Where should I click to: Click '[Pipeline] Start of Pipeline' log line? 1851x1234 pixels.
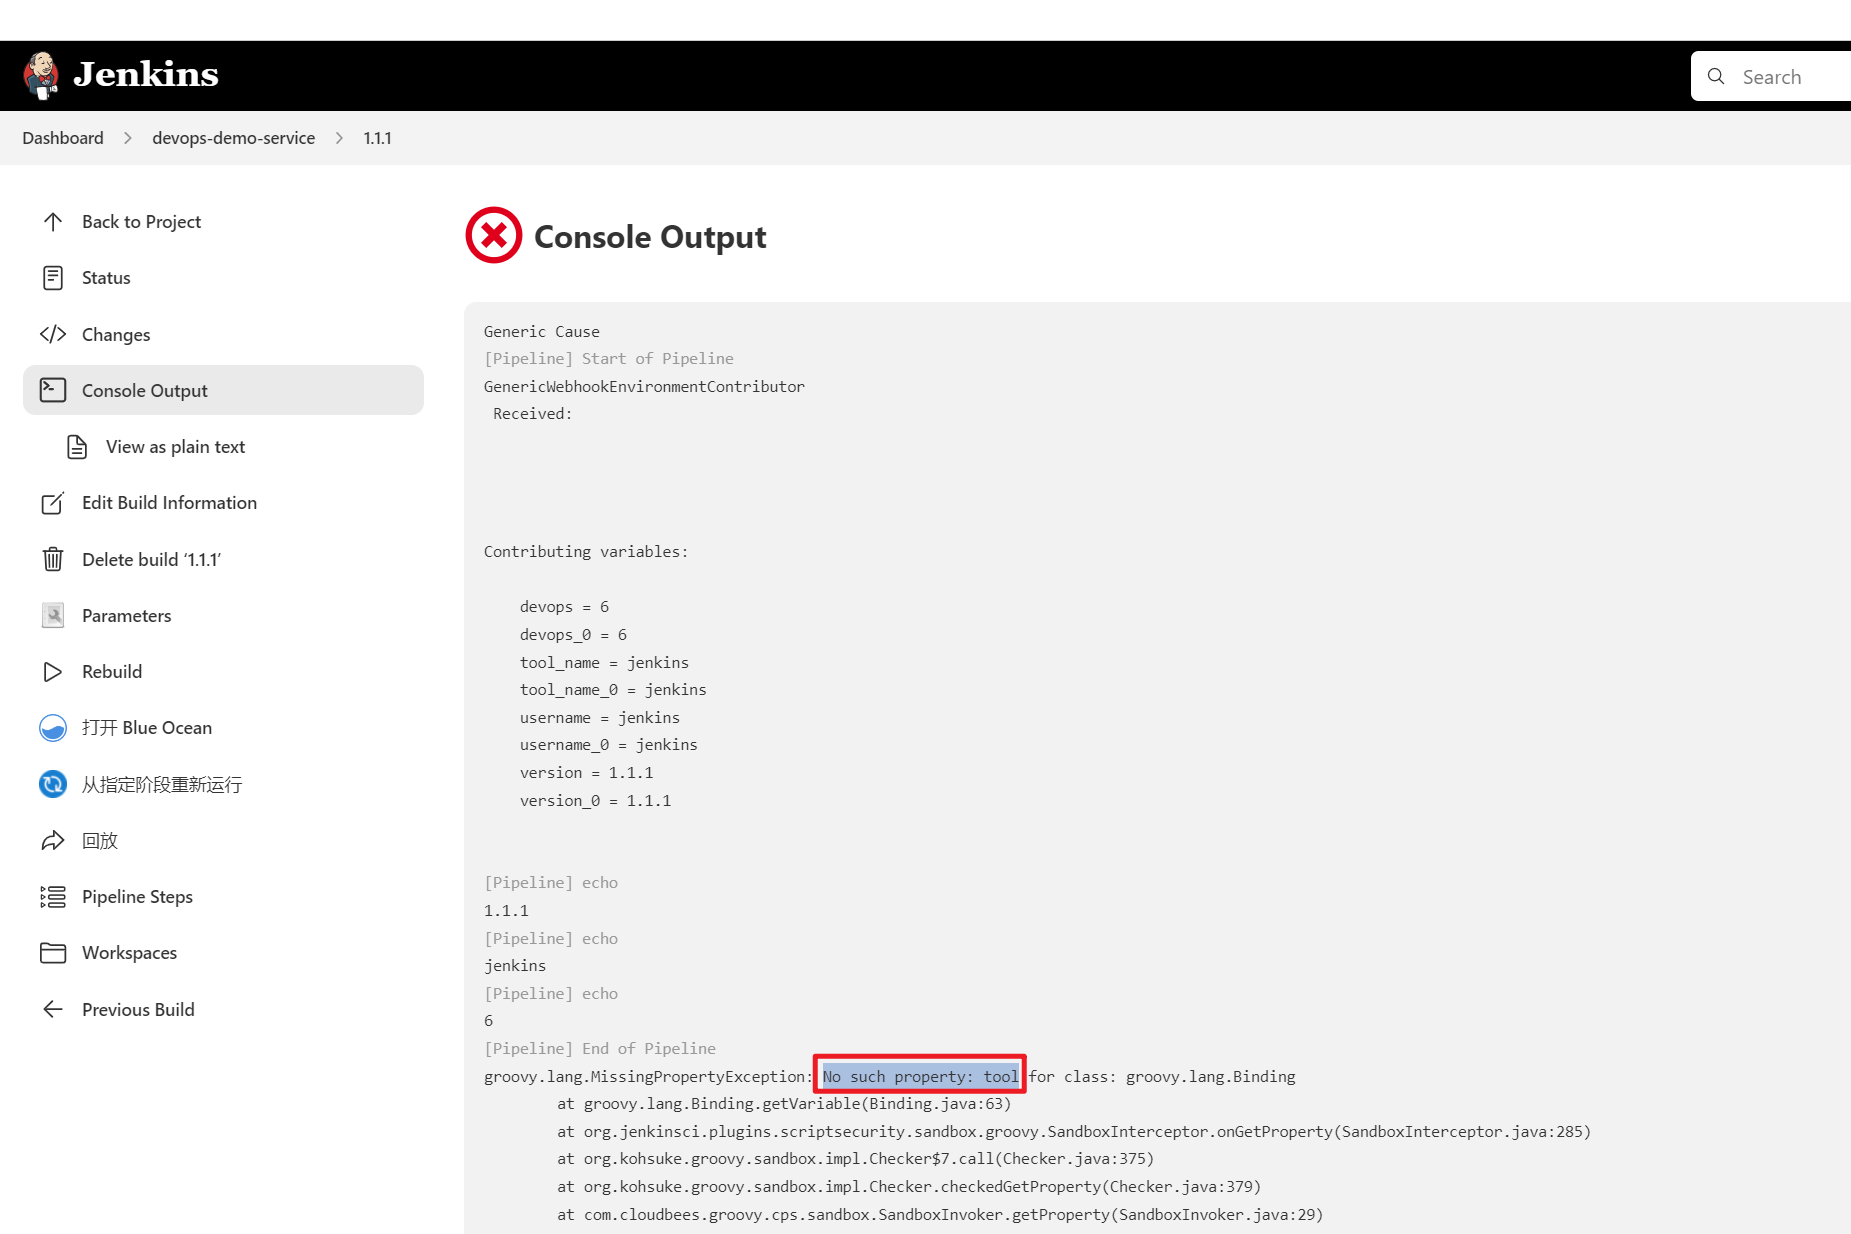tap(609, 358)
